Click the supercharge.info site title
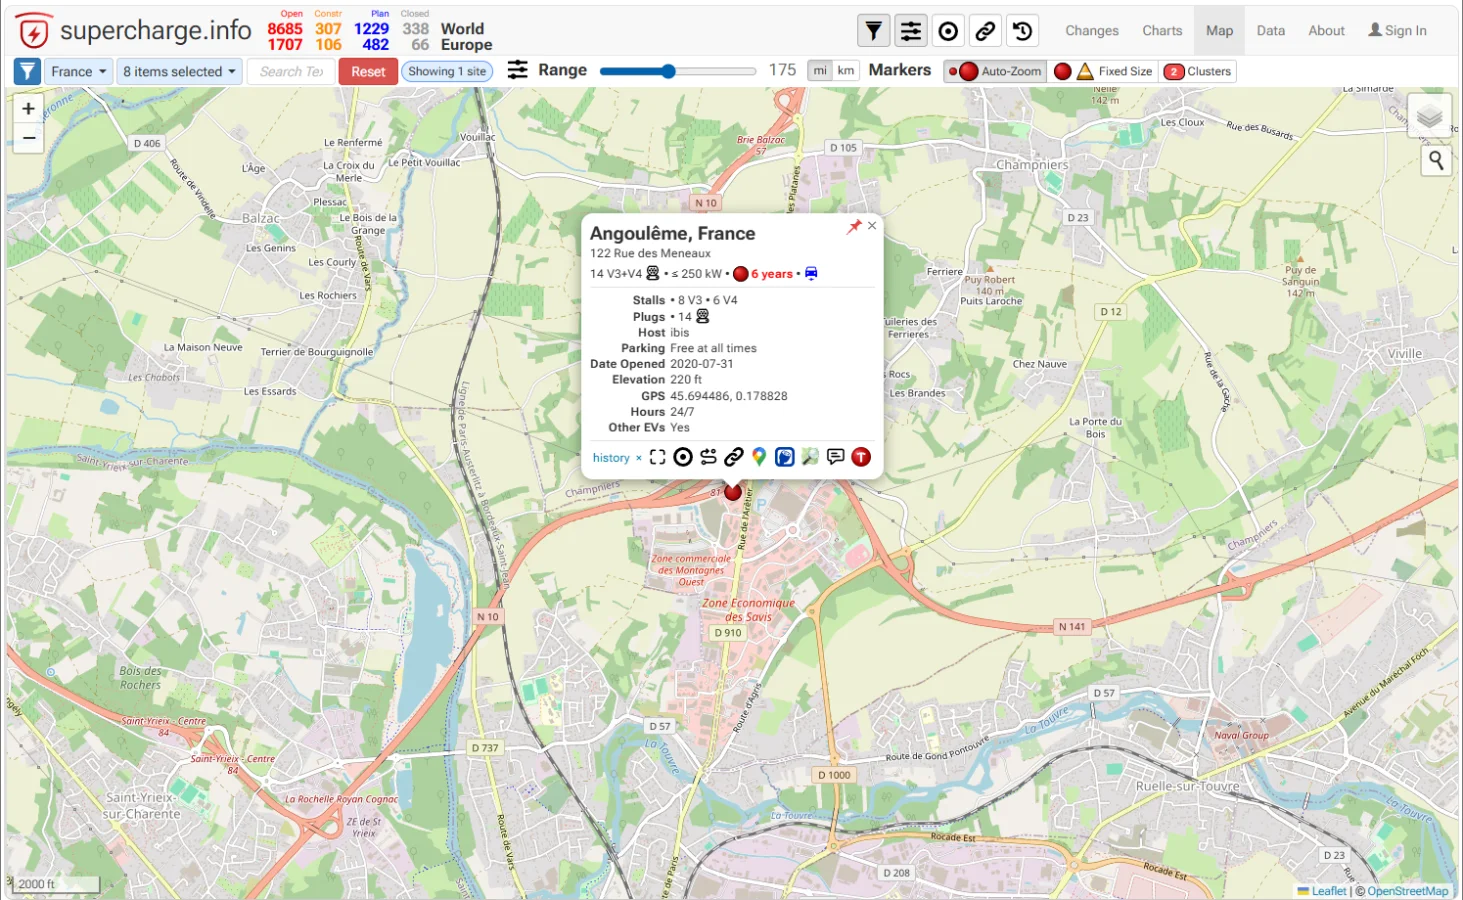This screenshot has width=1463, height=900. (x=156, y=30)
